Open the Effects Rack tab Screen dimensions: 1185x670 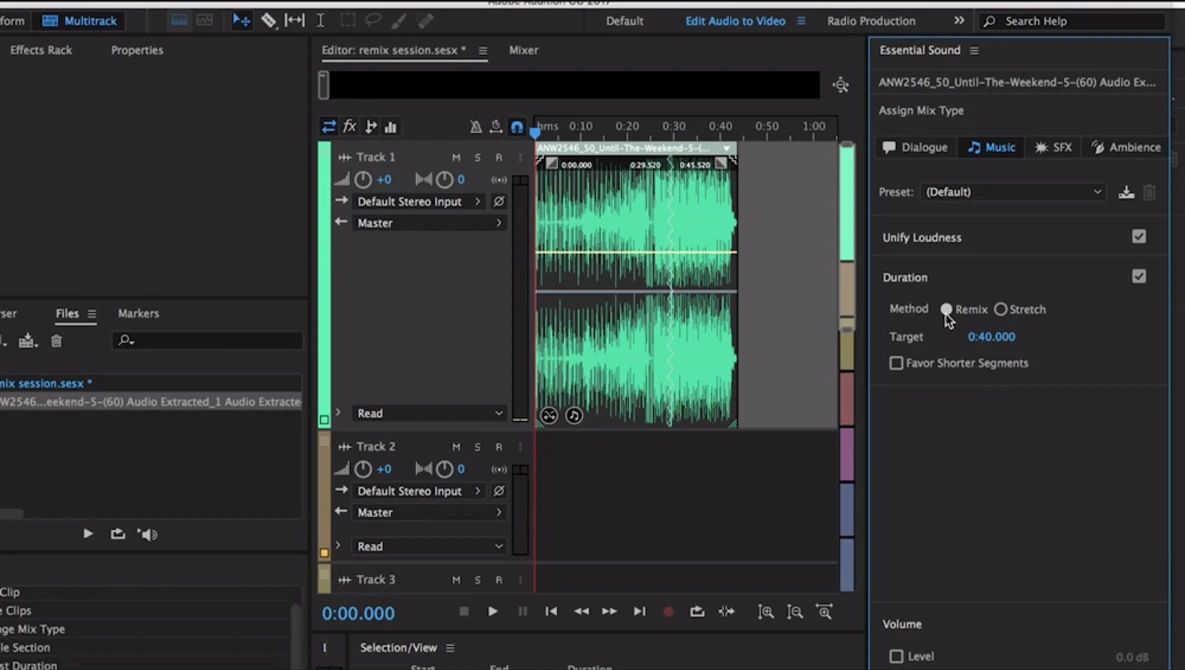coord(41,50)
